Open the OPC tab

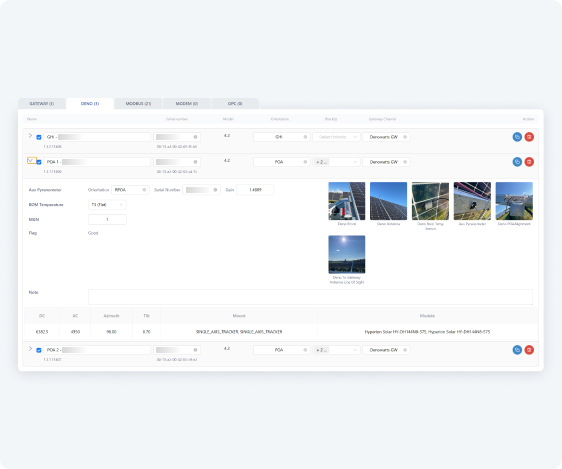pos(235,104)
